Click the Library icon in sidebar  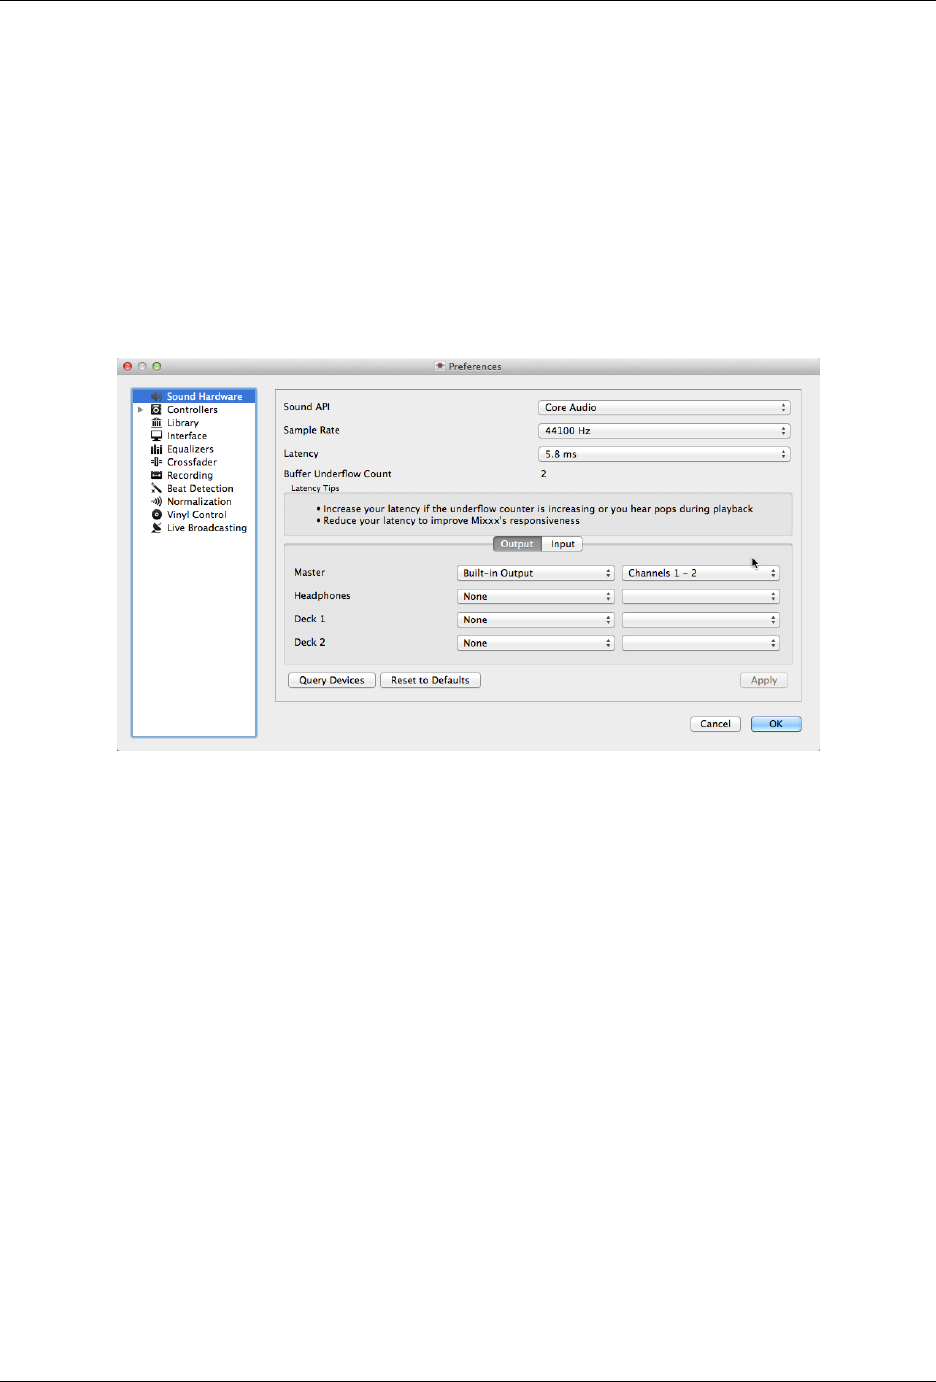point(156,423)
